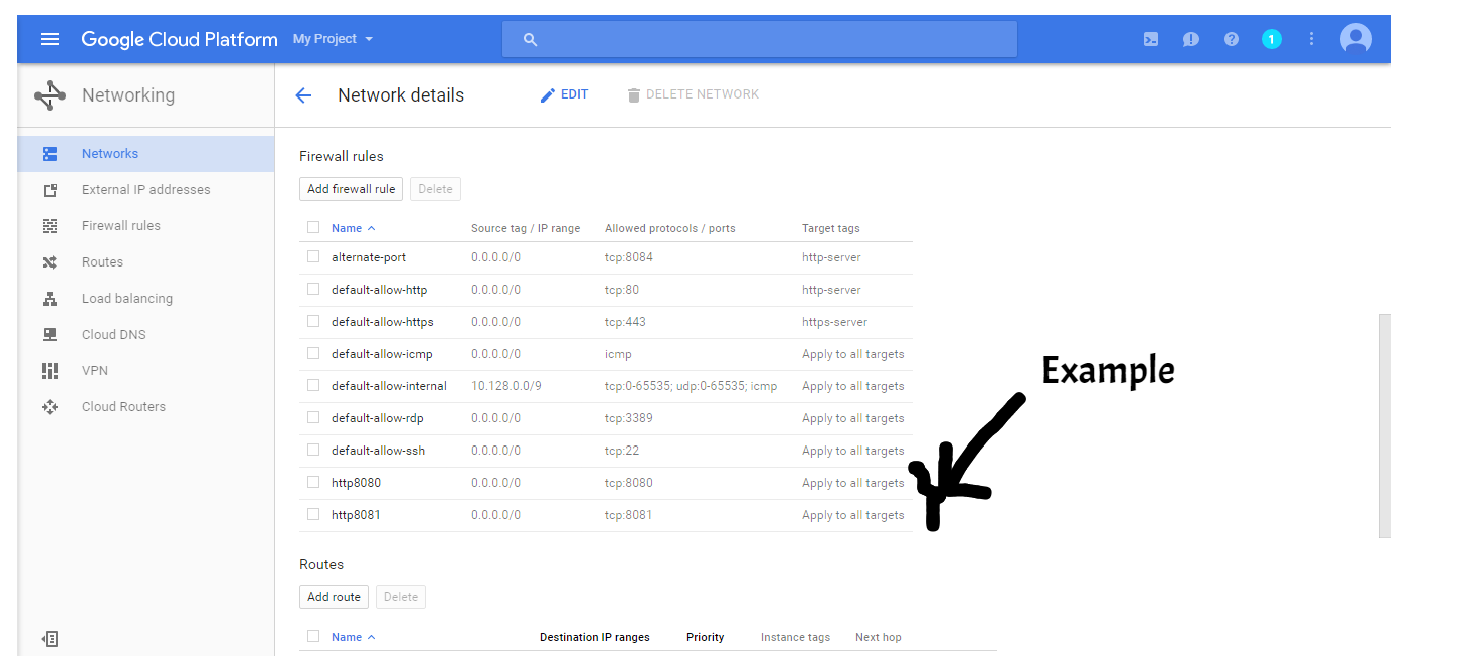
Task: Open the three-dot more options menu
Action: tap(1311, 39)
